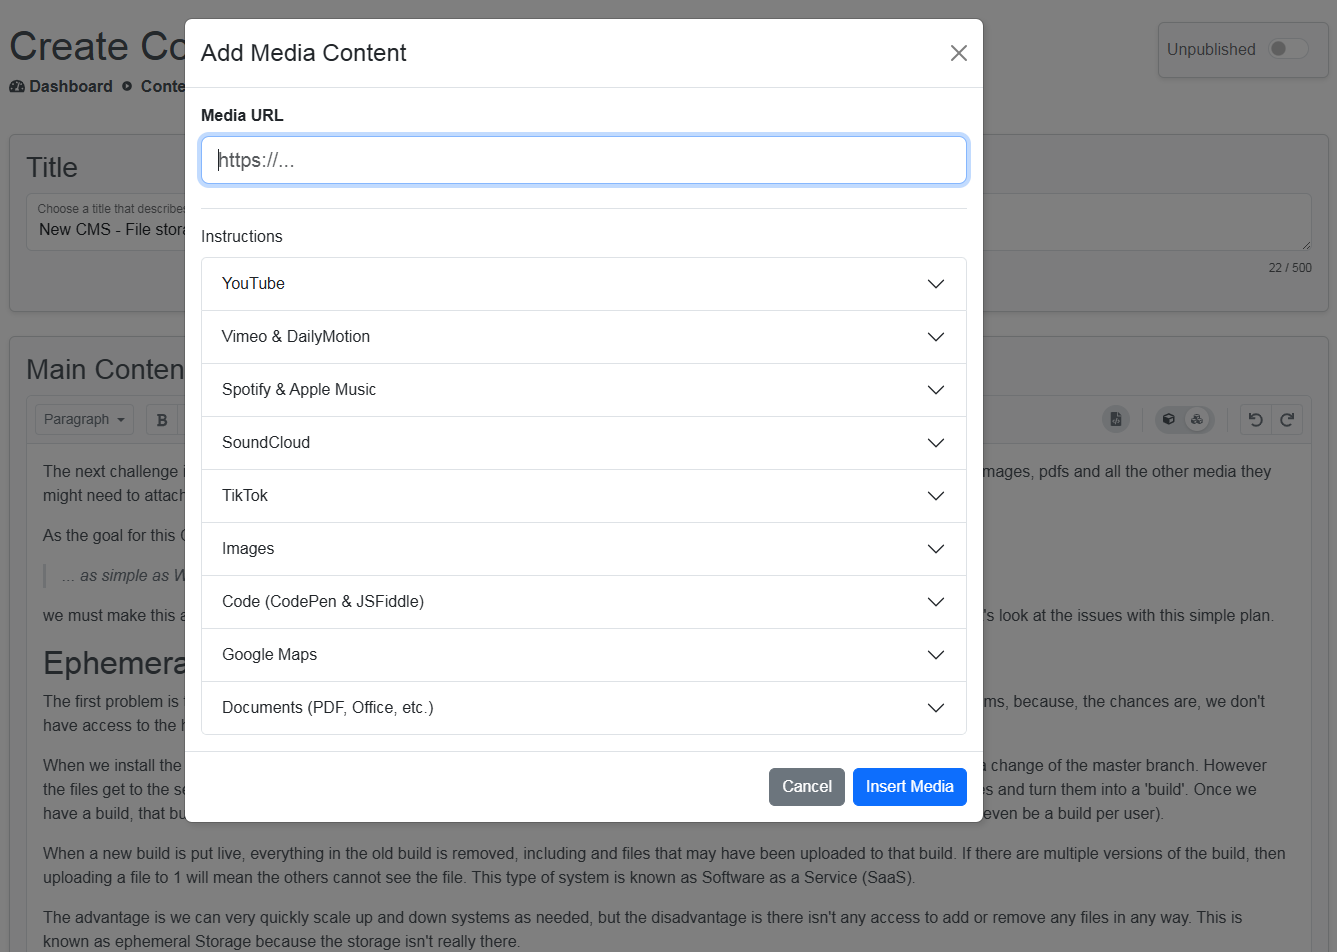Viewport: 1337px width, 952px height.
Task: Cancel the media insertion dialog
Action: (x=806, y=787)
